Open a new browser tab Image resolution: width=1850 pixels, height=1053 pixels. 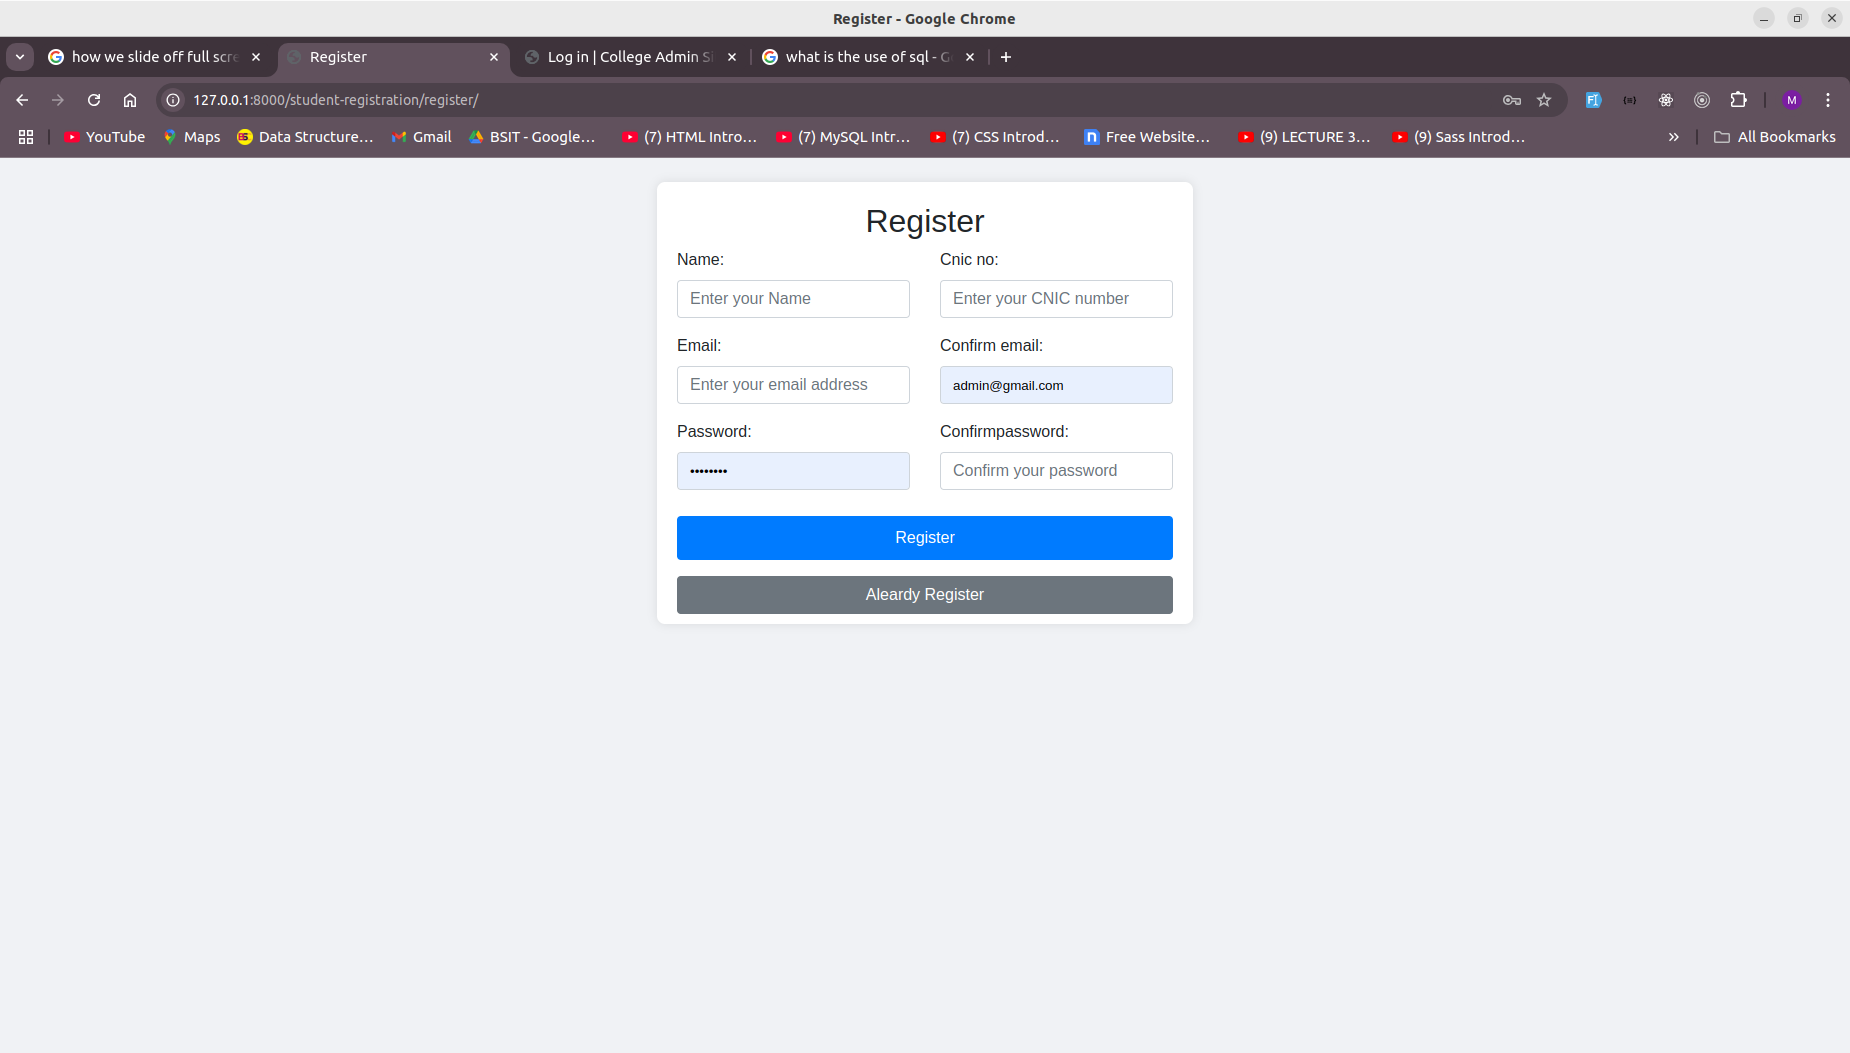(1006, 57)
